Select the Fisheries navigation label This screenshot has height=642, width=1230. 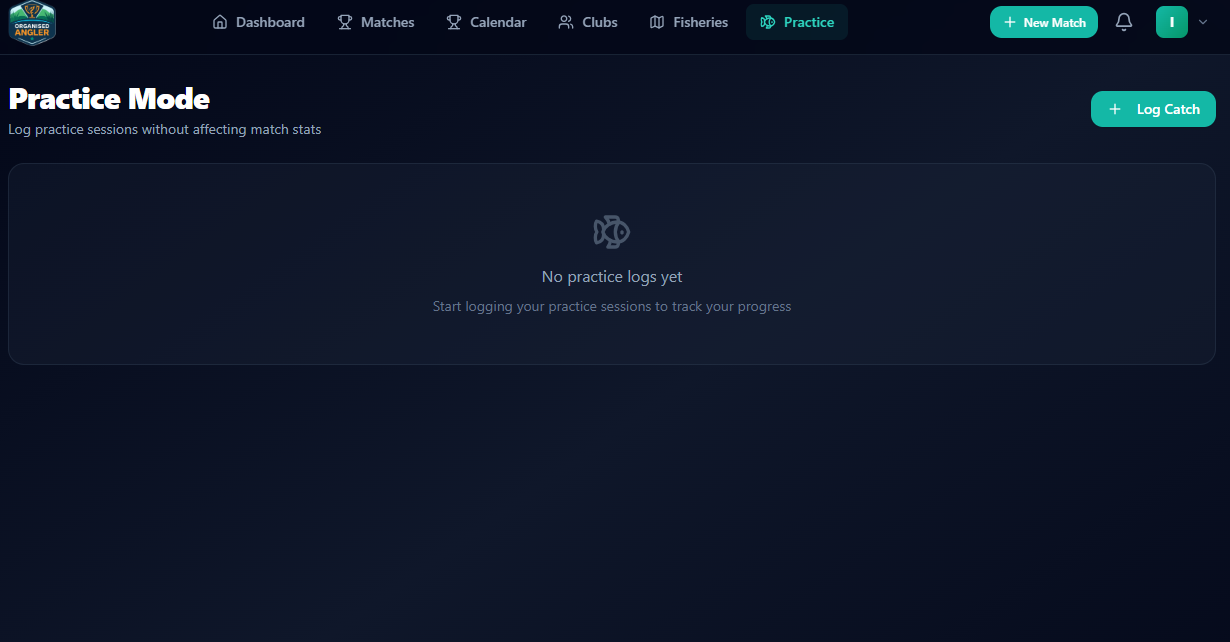pyautogui.click(x=700, y=22)
